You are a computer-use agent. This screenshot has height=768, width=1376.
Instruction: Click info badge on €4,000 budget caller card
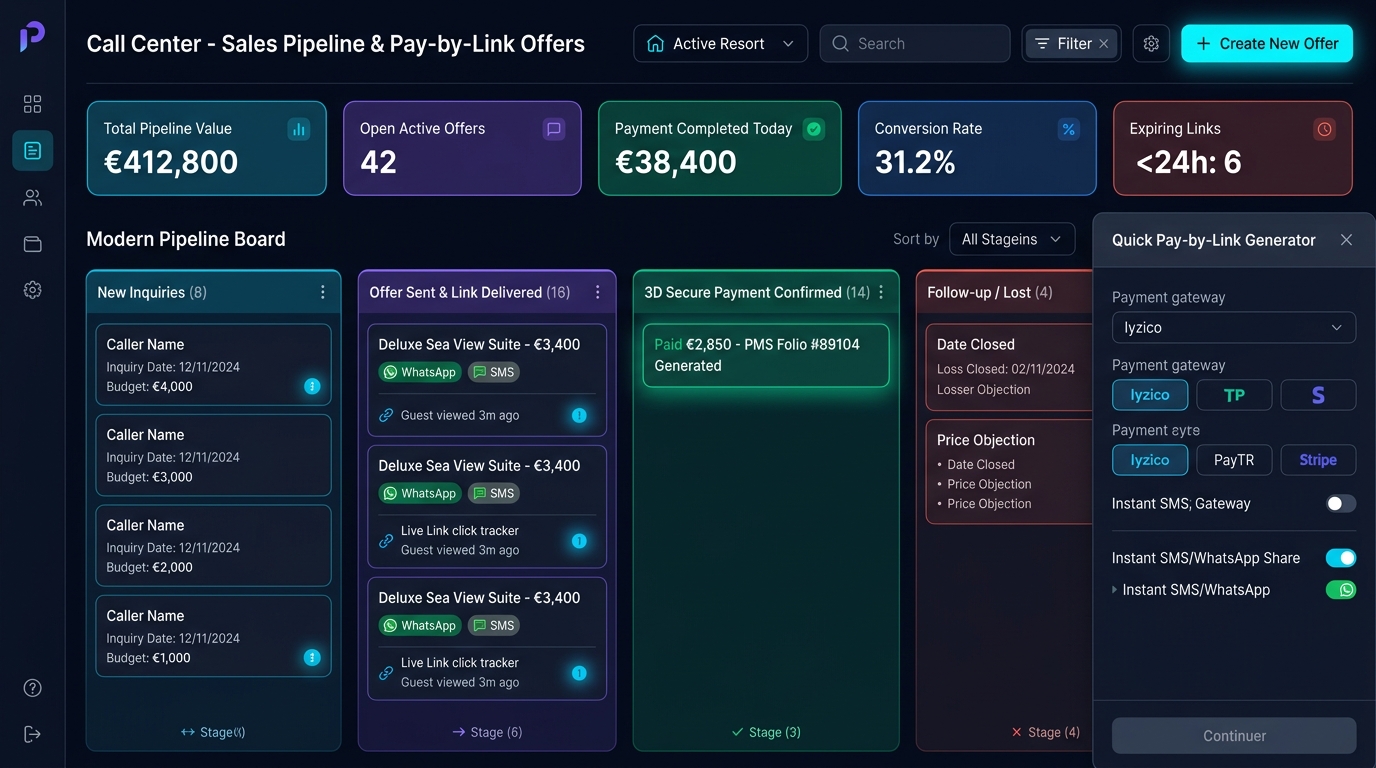pos(312,386)
